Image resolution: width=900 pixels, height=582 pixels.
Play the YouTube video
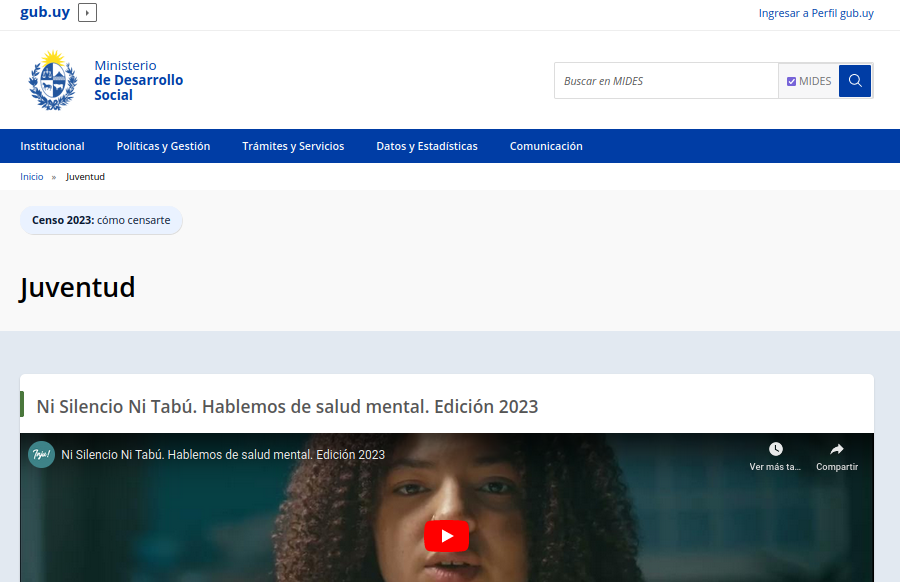pos(447,536)
